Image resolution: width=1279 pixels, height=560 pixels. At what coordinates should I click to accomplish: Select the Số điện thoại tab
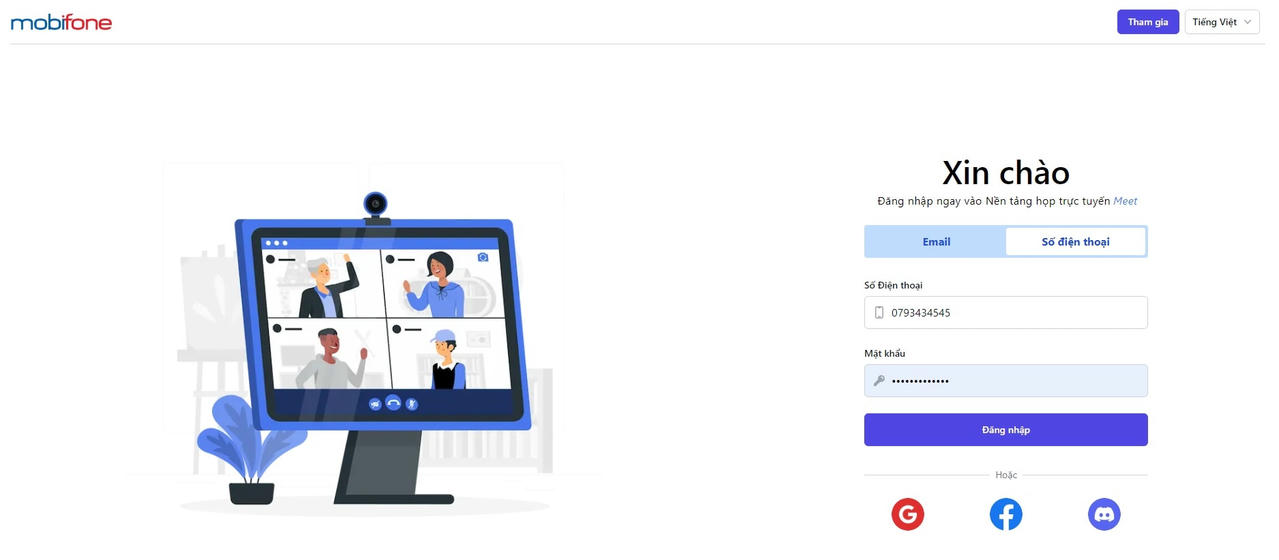coord(1076,242)
